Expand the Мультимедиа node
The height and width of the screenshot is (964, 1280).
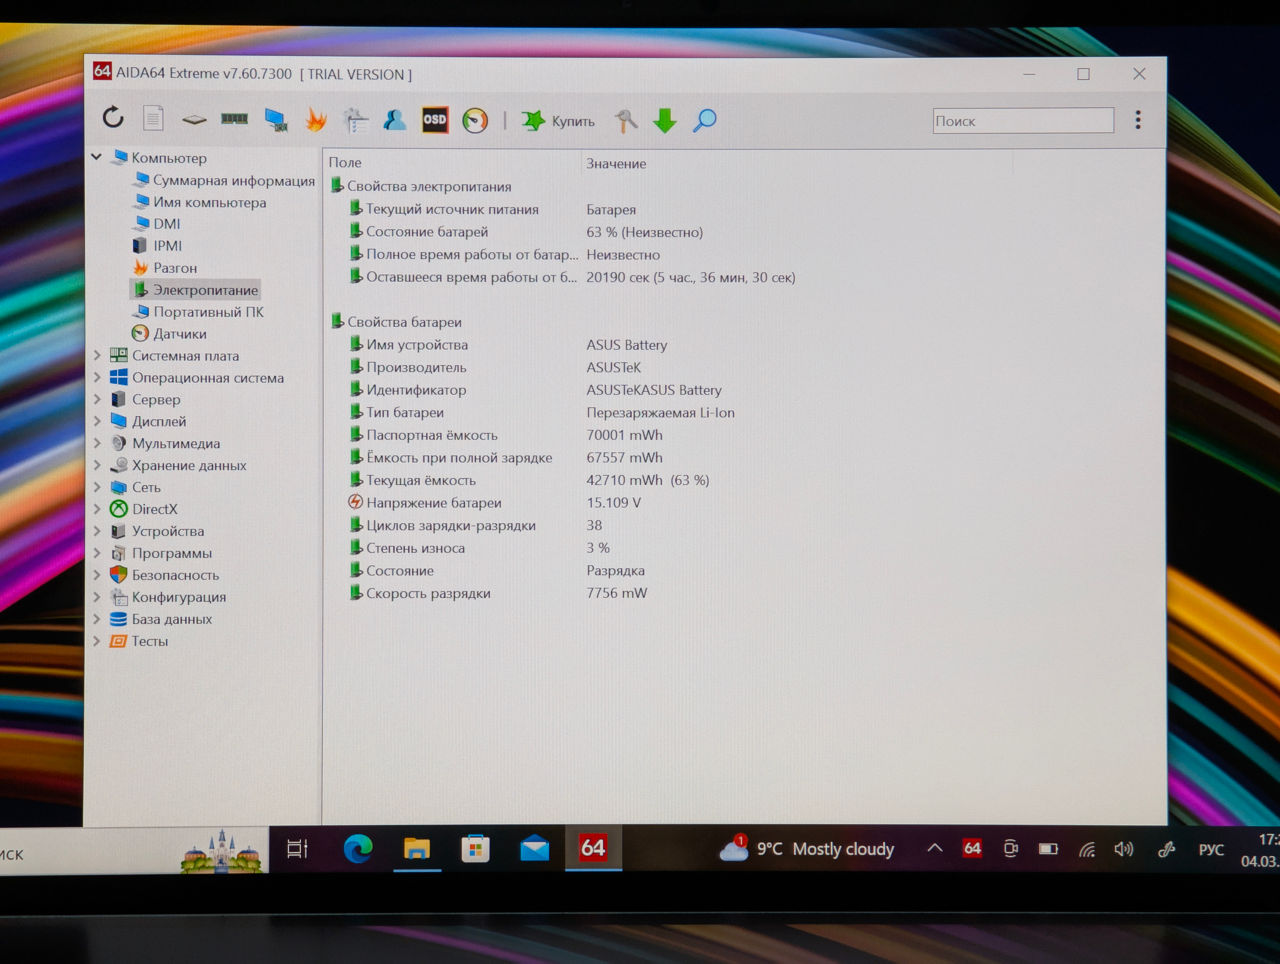tap(97, 443)
